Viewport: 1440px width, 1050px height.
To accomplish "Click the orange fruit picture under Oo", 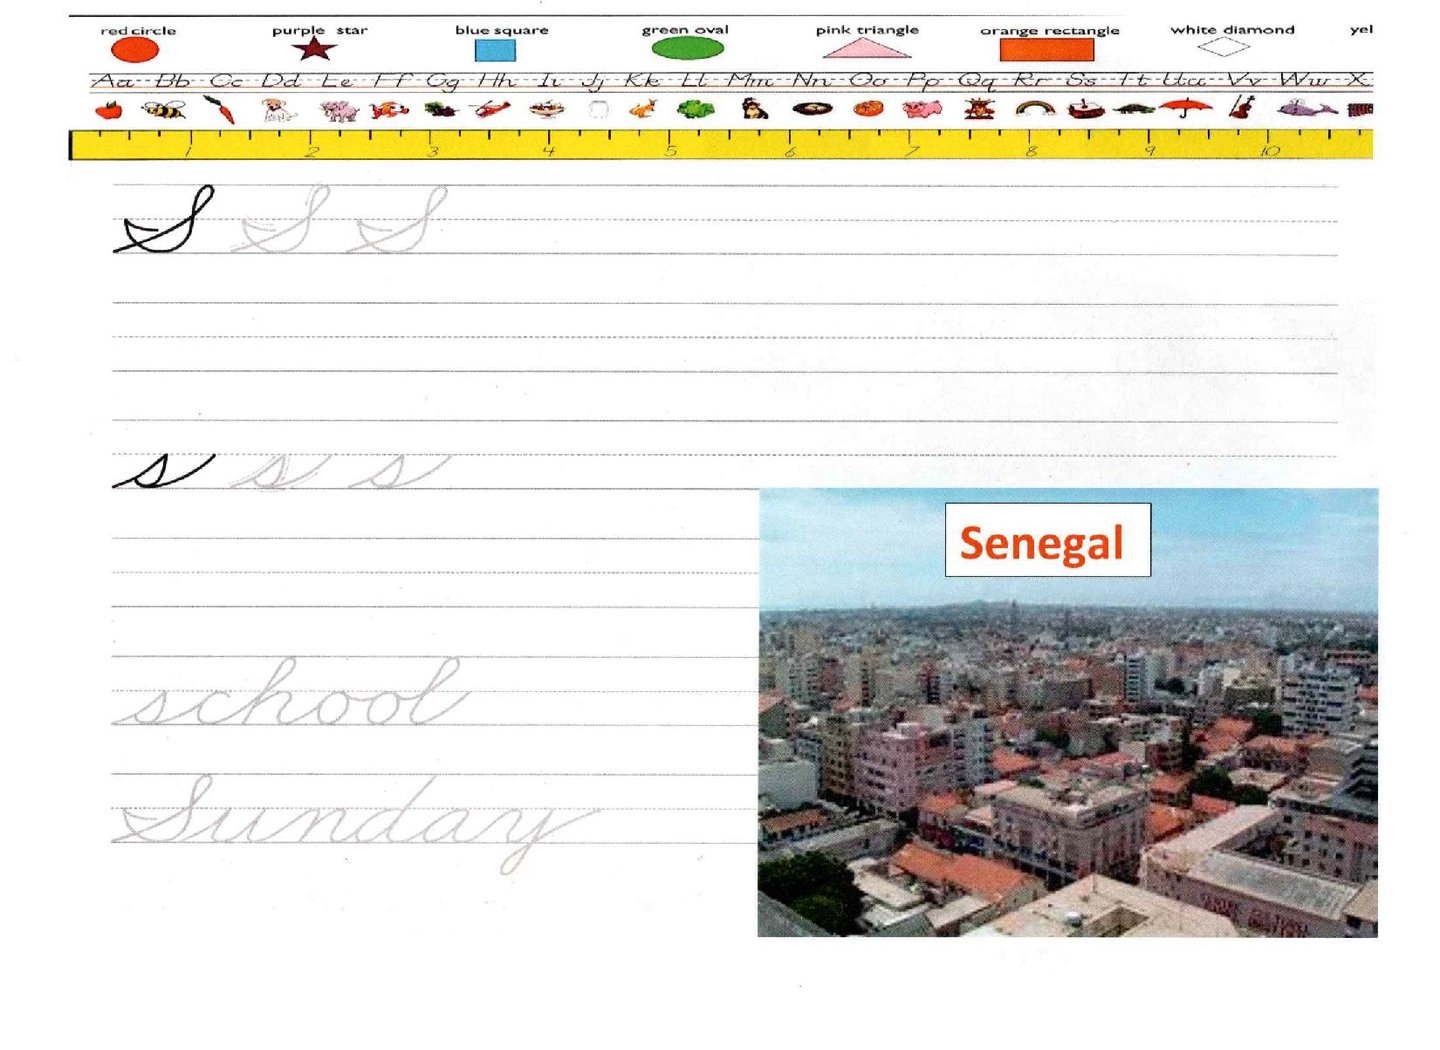I will tap(868, 108).
